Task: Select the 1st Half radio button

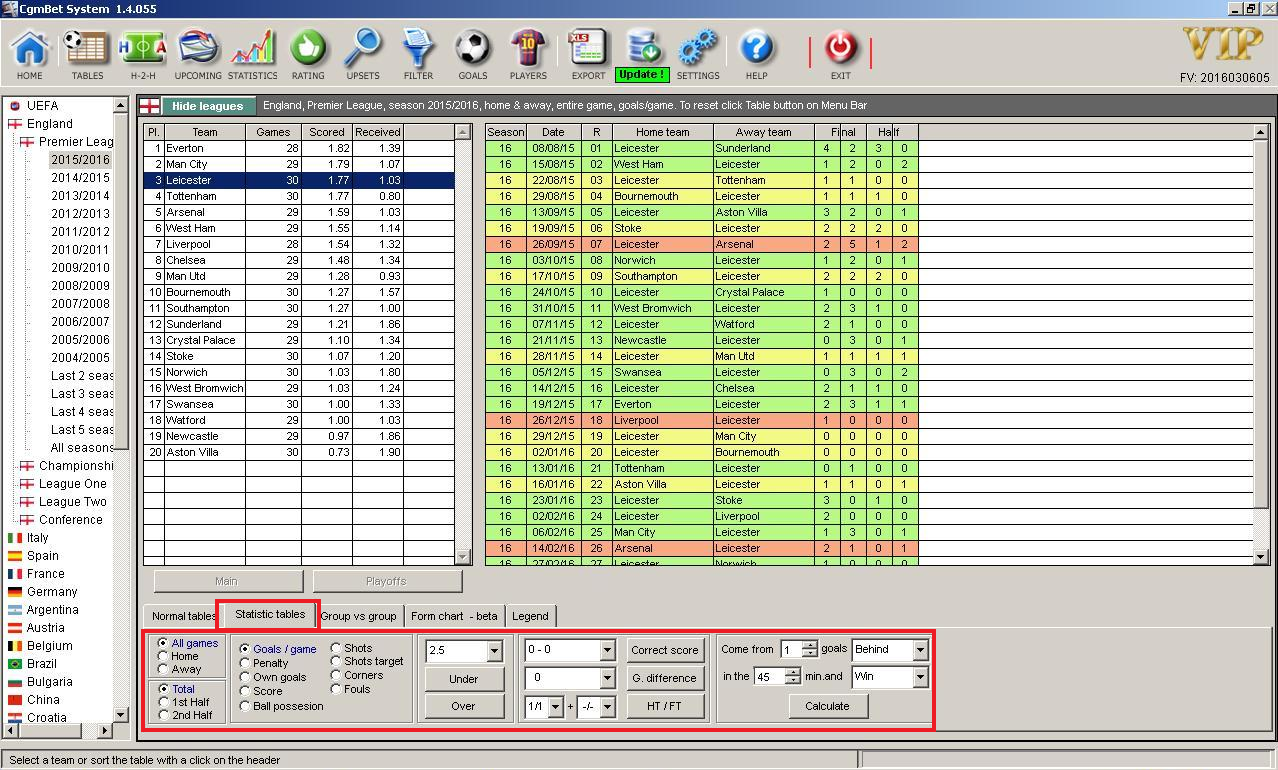Action: 164,702
